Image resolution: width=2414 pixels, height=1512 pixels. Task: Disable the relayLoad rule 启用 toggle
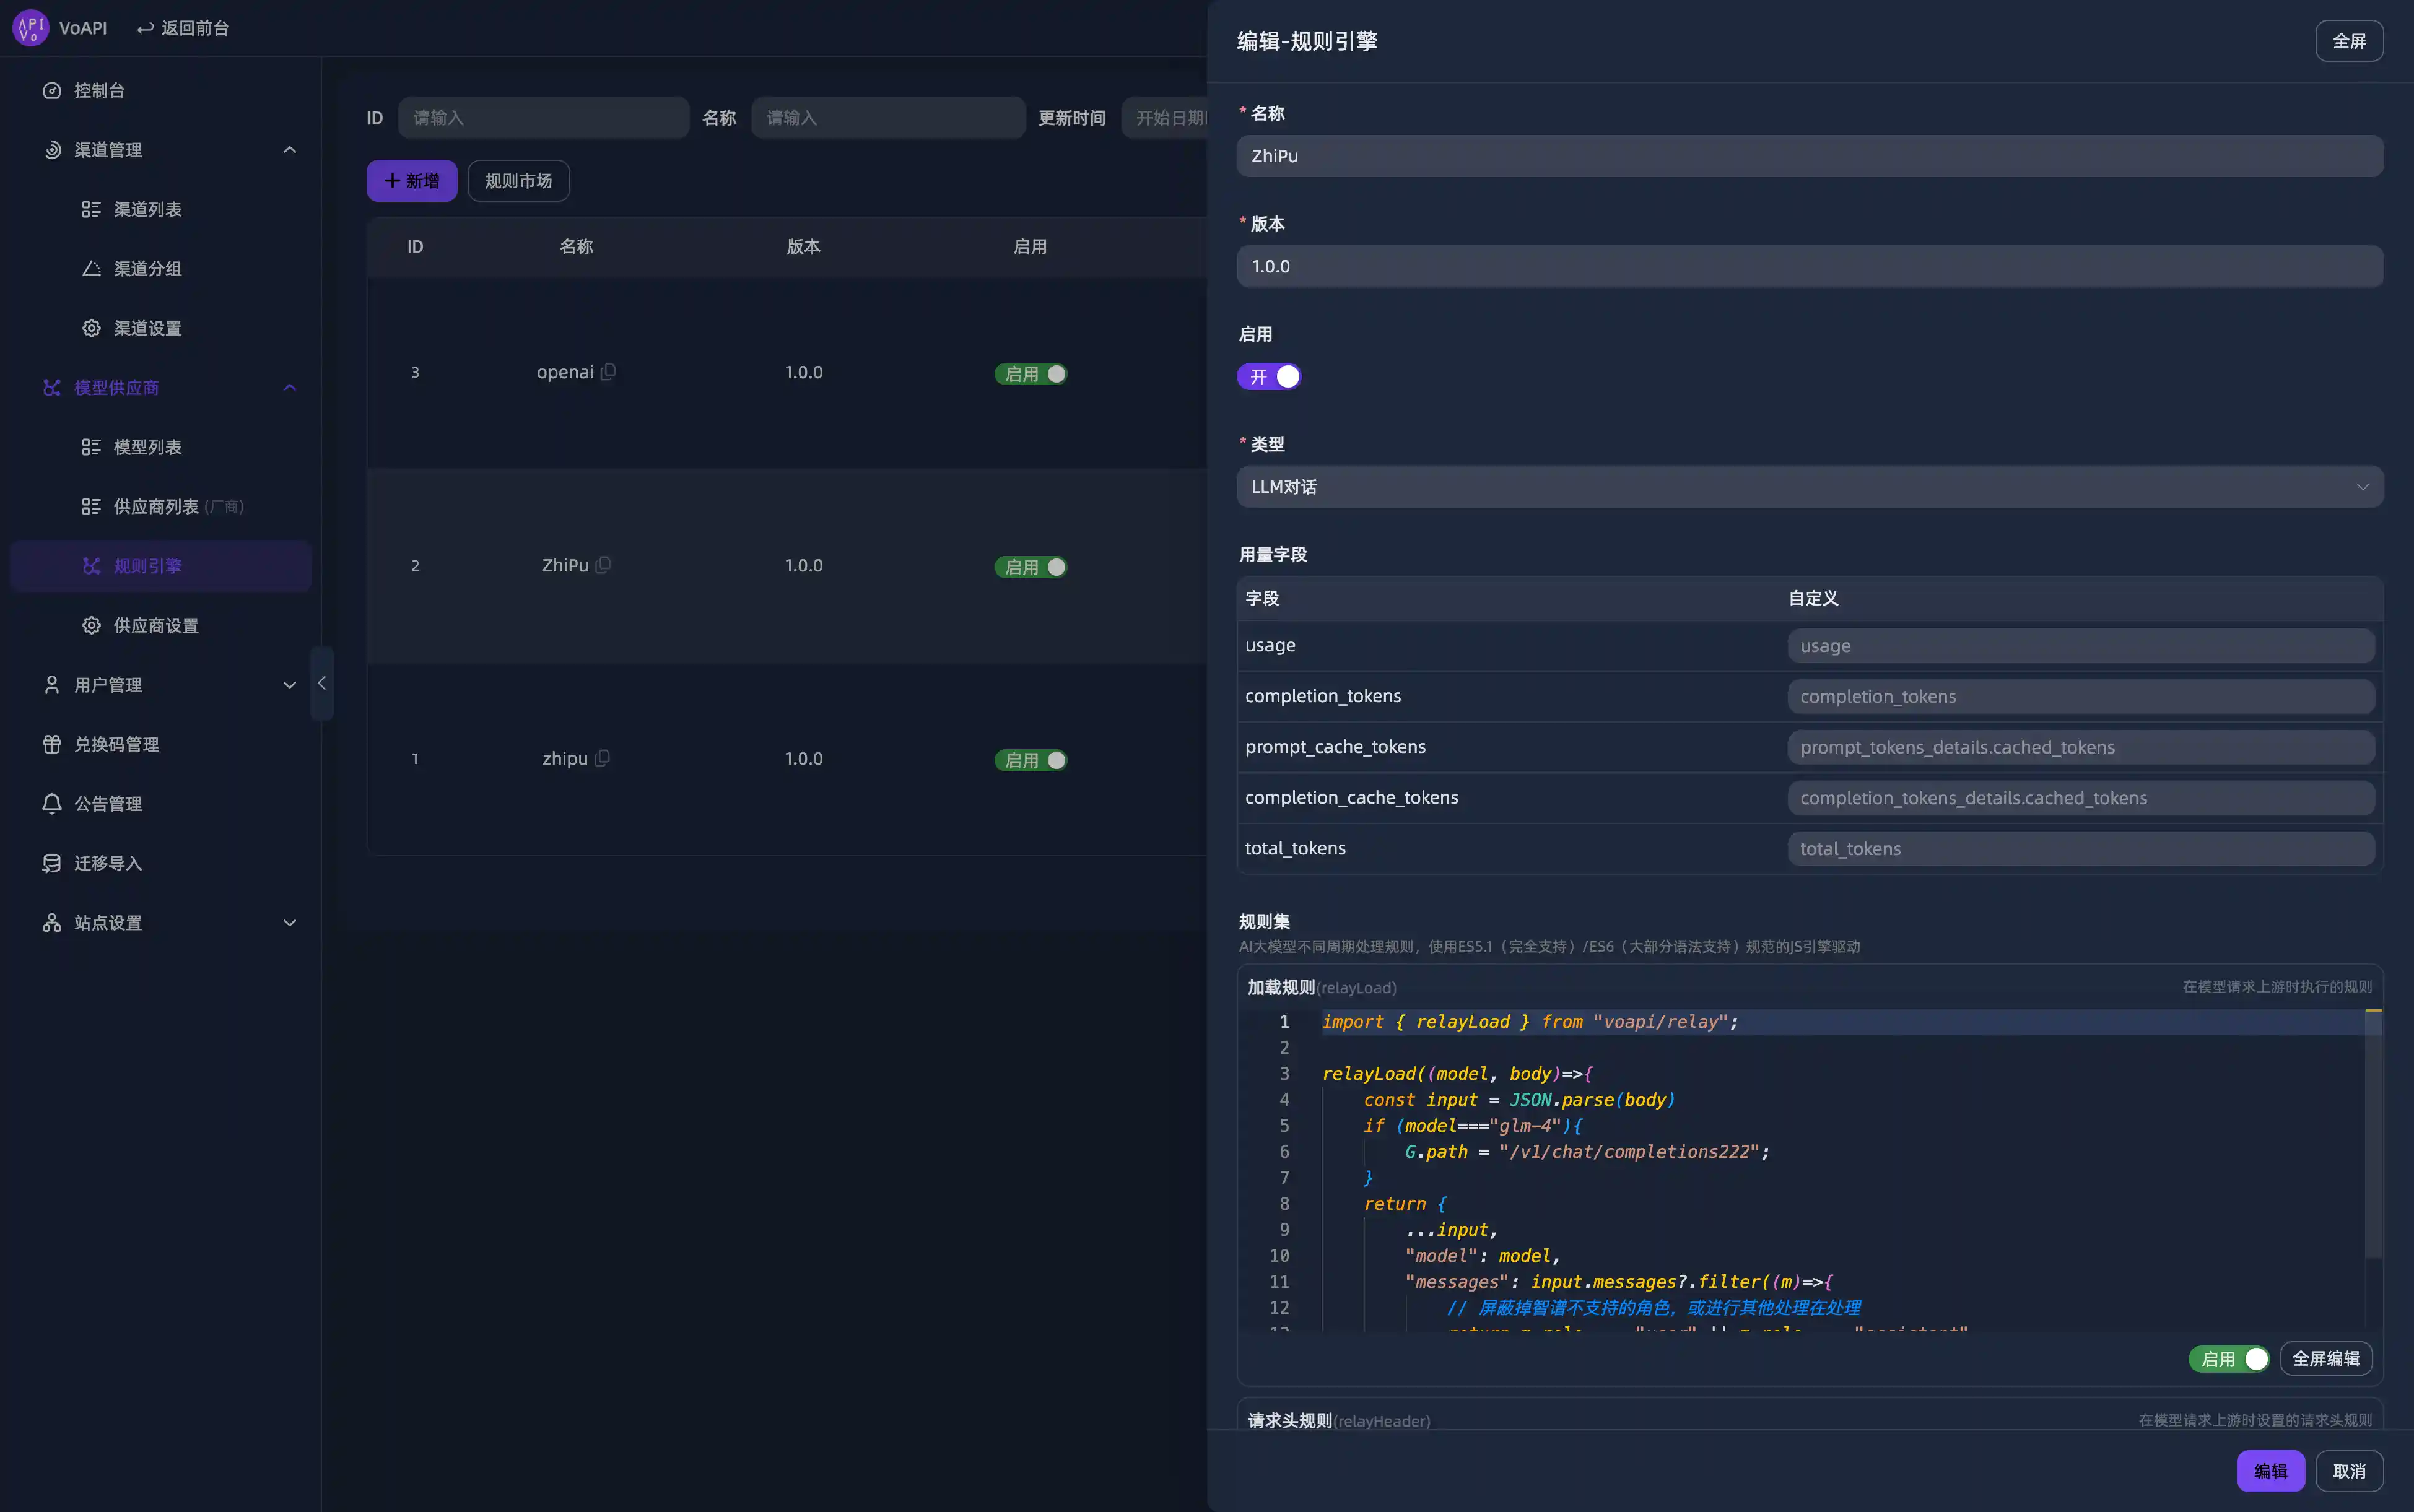pos(2228,1359)
